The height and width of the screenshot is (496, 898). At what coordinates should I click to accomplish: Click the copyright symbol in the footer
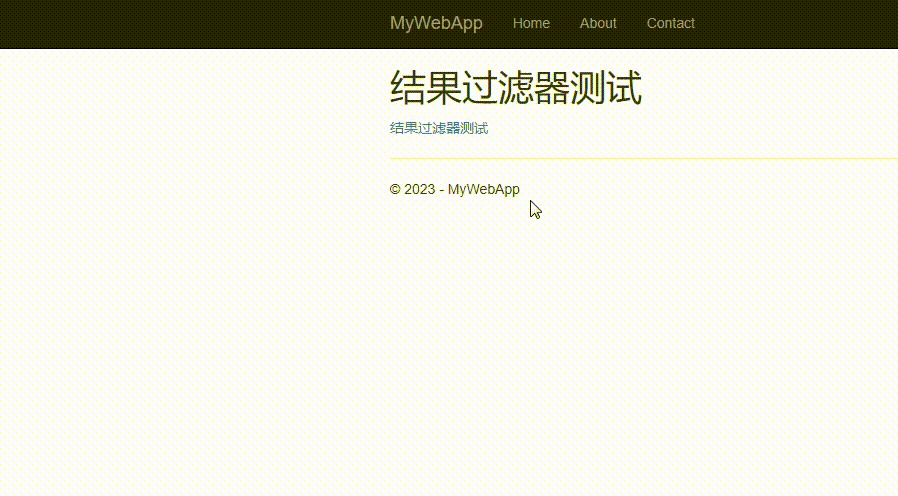click(395, 189)
